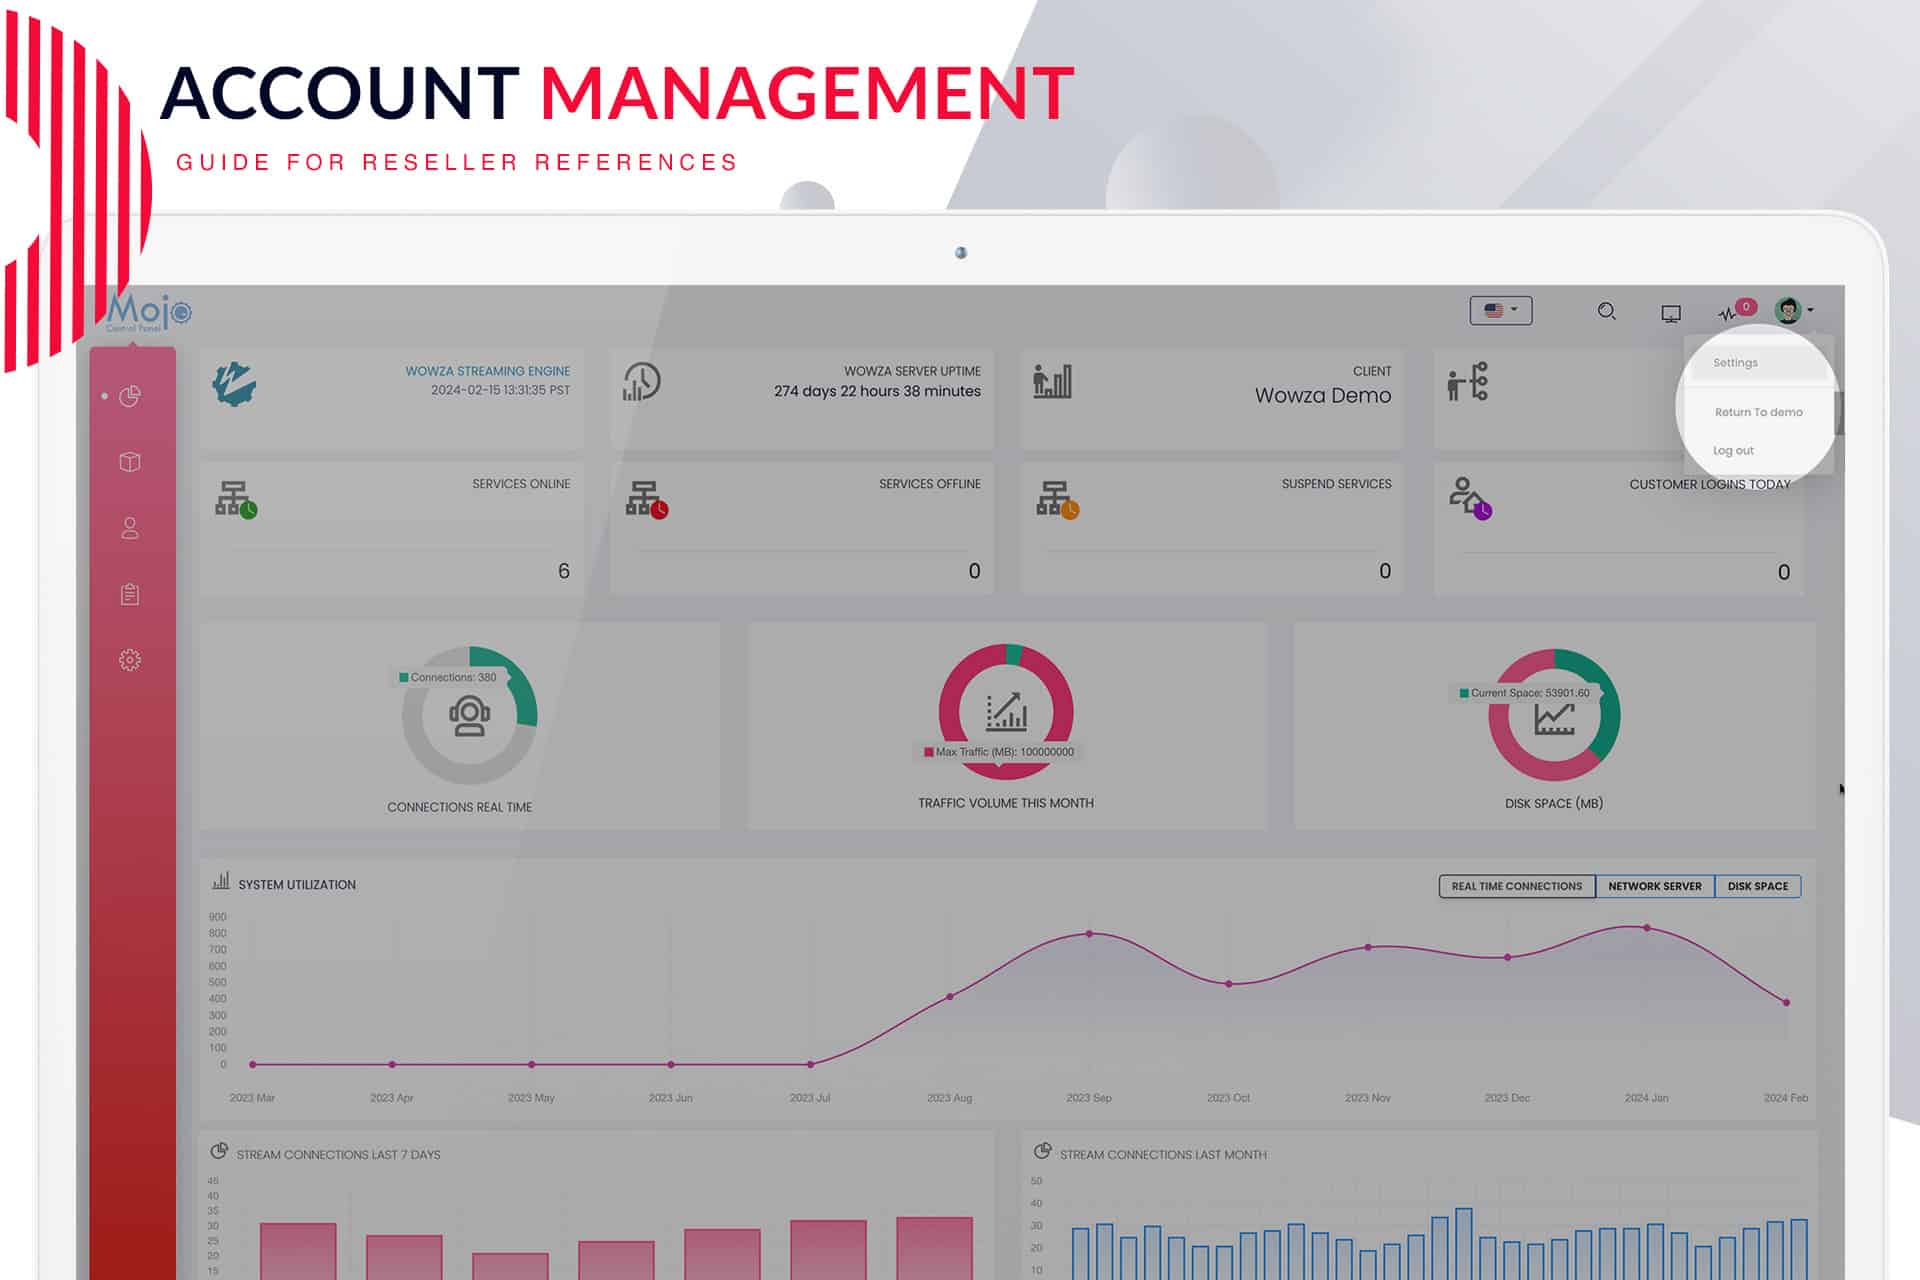
Task: Switch to Real Time Connections tab
Action: [1517, 886]
